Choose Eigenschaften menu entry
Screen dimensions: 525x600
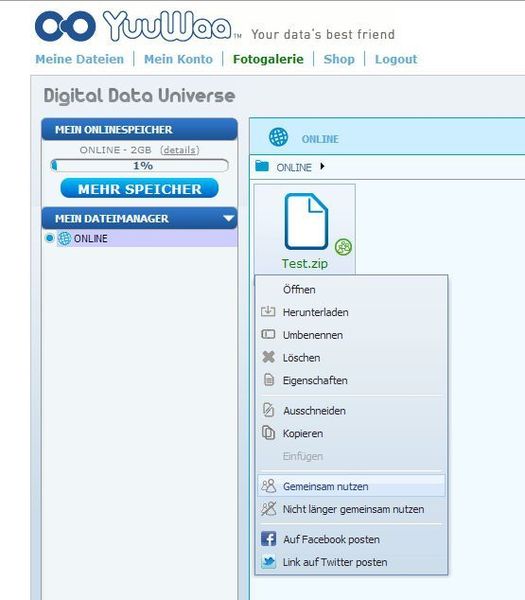point(351,380)
